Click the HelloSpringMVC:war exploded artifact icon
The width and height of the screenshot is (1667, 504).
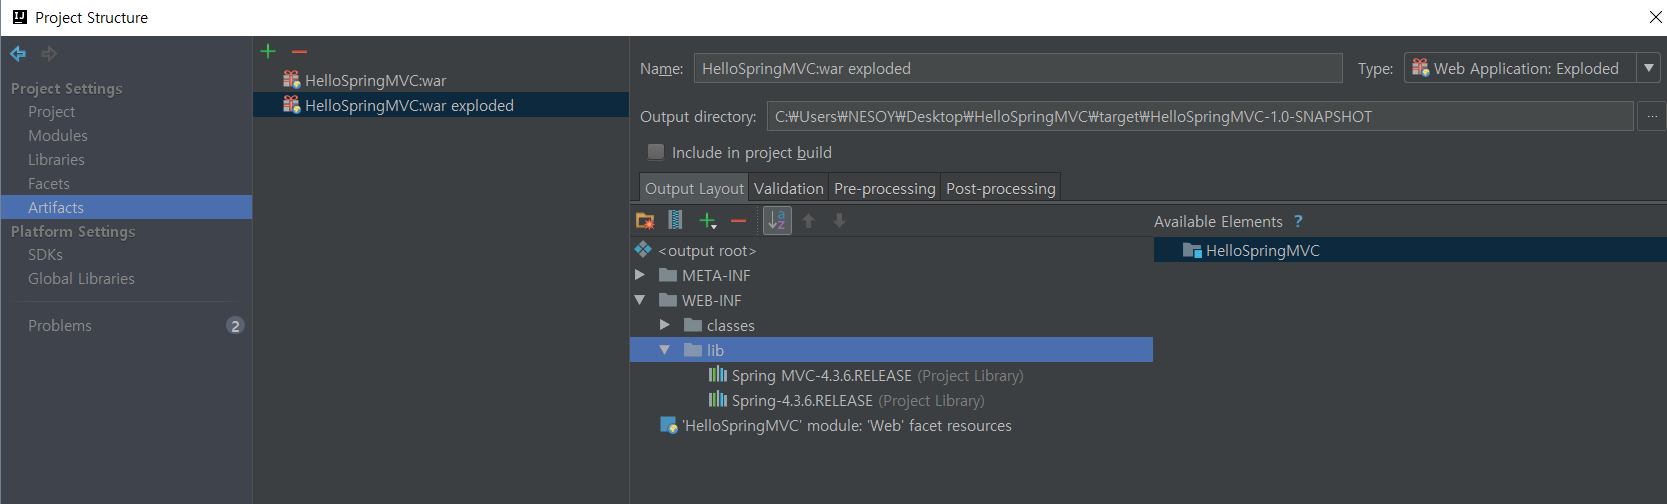[x=291, y=104]
